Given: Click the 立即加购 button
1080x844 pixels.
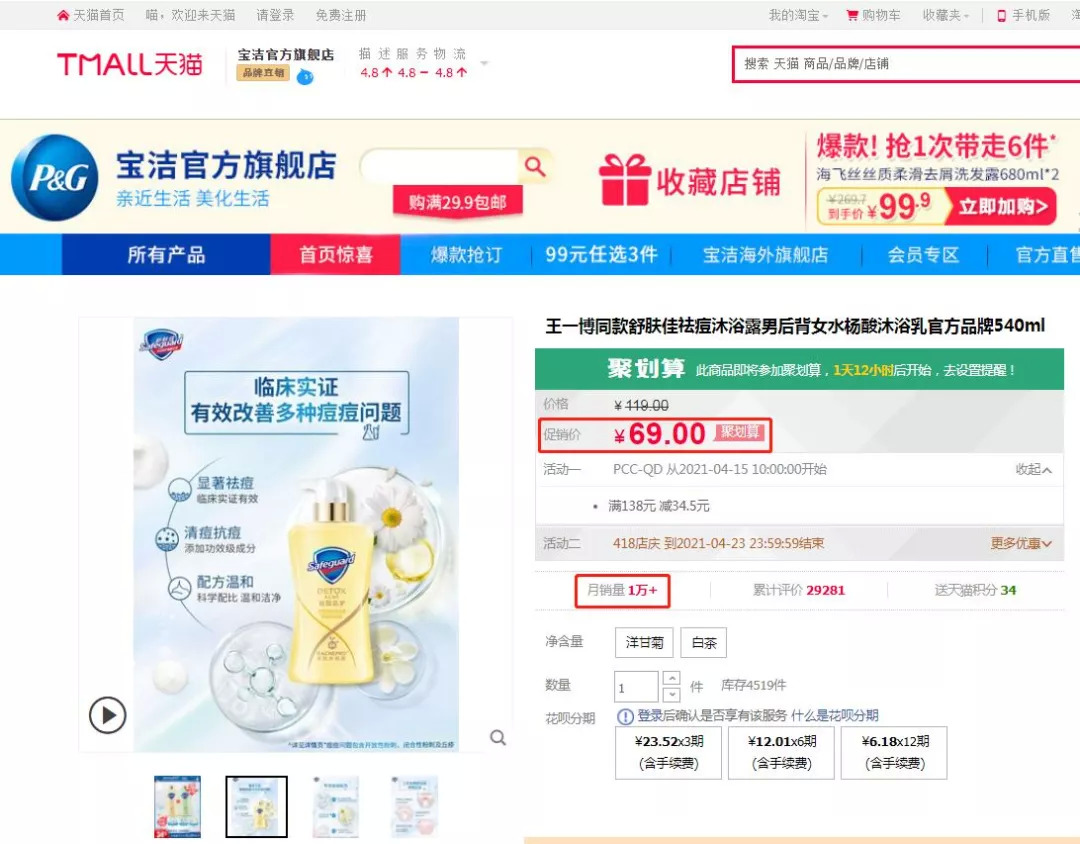Looking at the screenshot, I should [x=1002, y=206].
